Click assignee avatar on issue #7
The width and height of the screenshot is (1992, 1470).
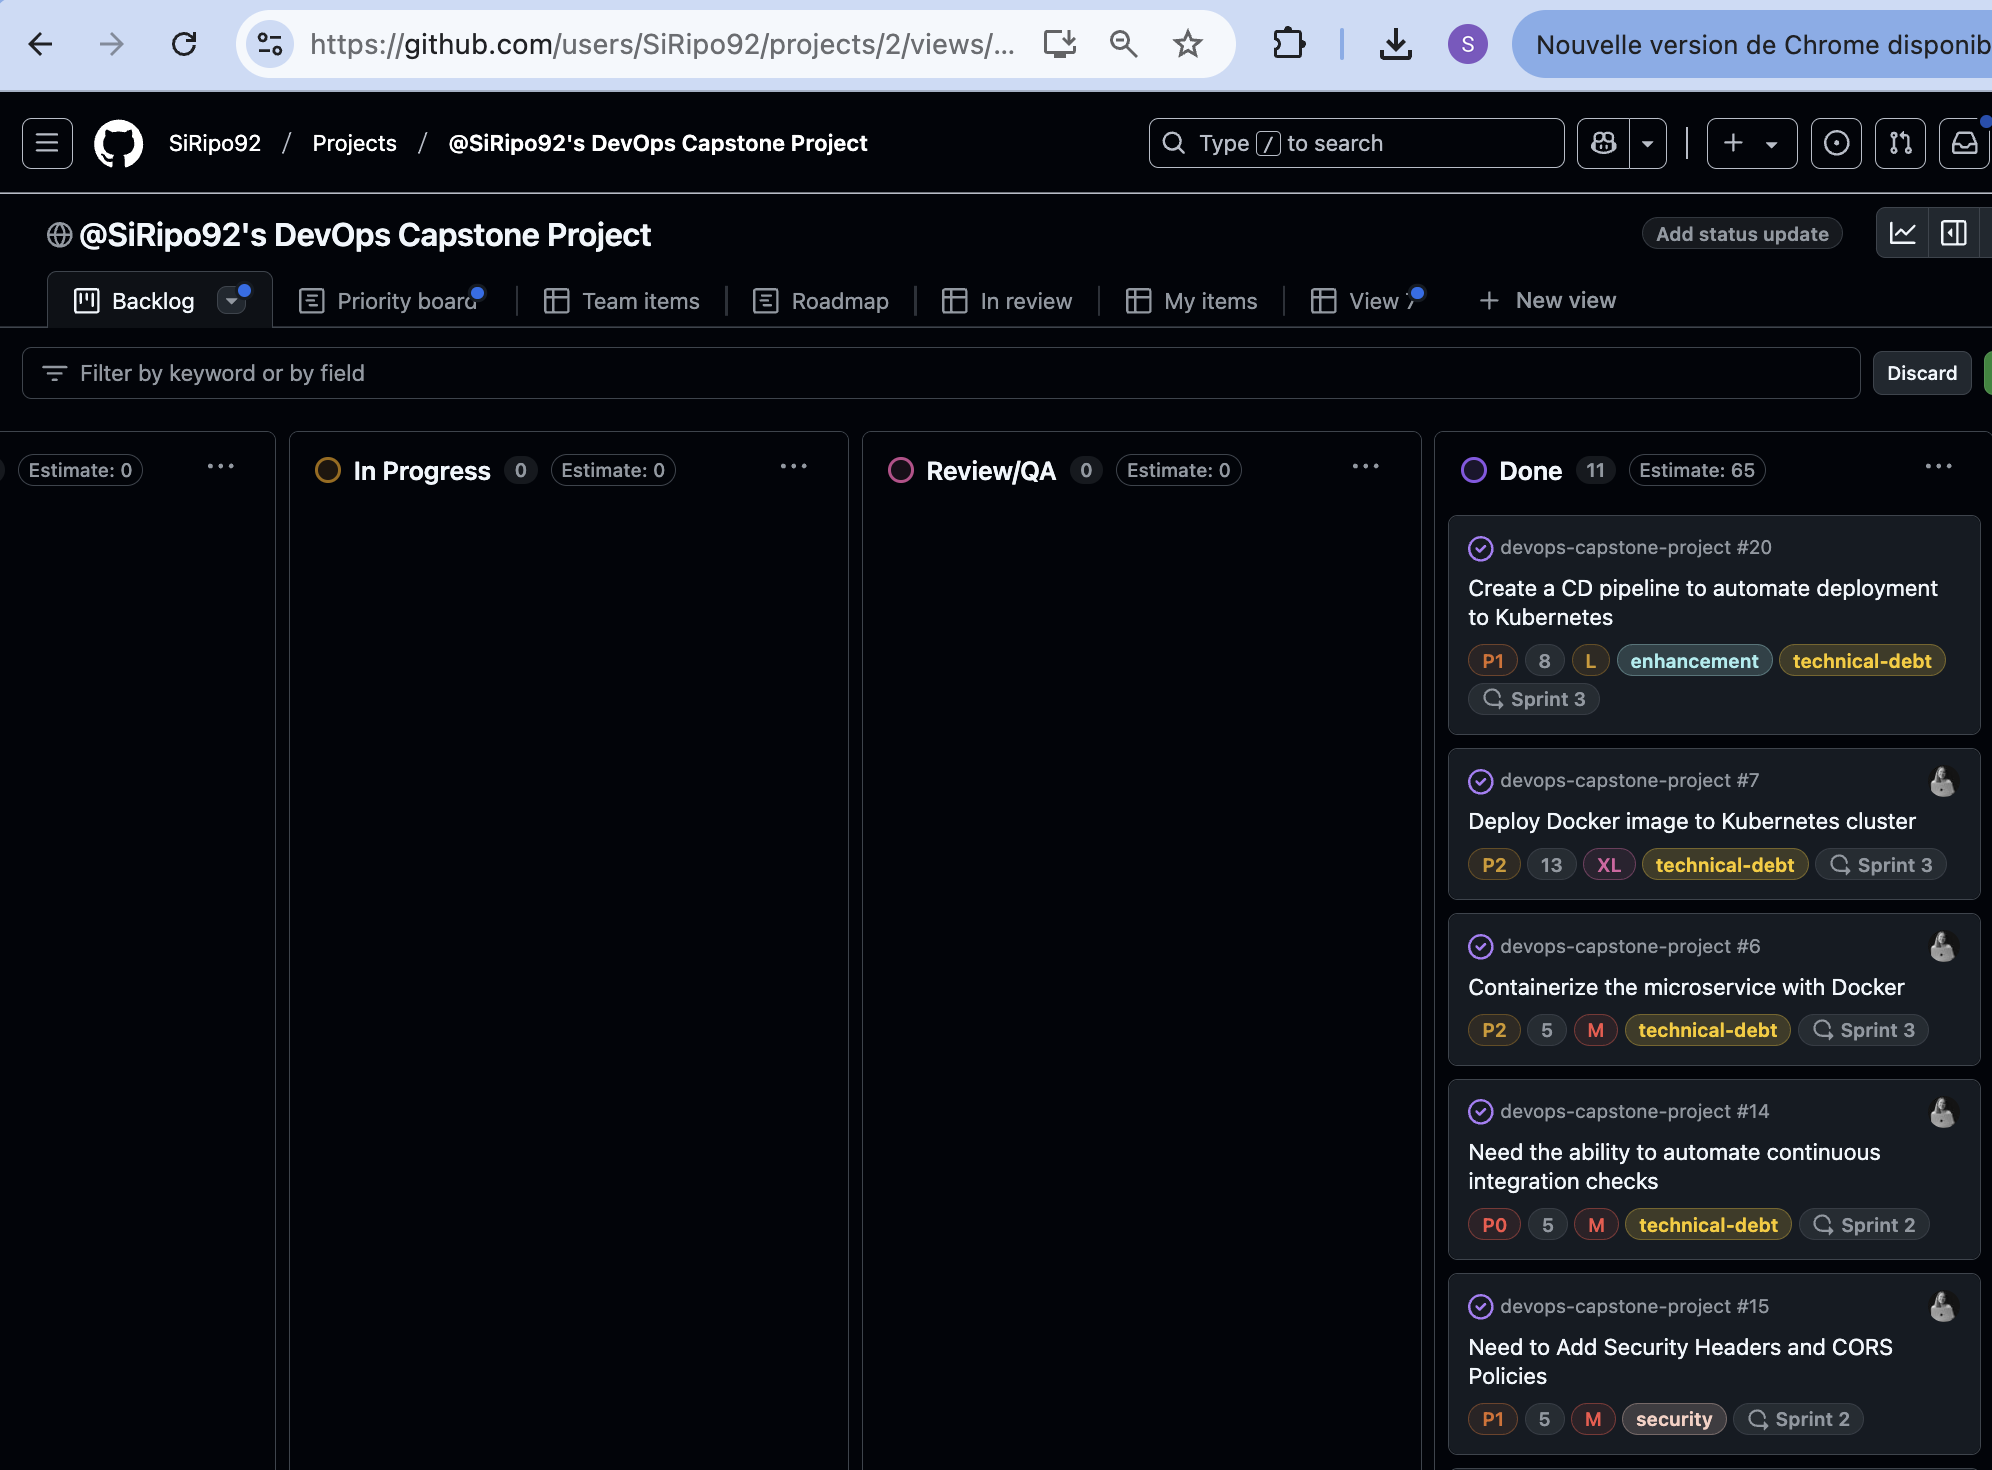point(1942,782)
